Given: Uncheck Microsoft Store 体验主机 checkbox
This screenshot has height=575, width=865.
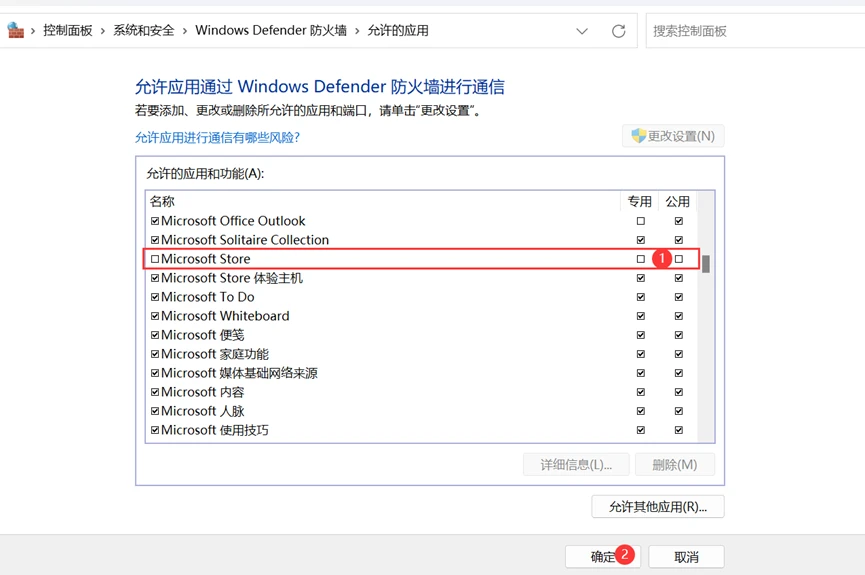Looking at the screenshot, I should (x=155, y=278).
